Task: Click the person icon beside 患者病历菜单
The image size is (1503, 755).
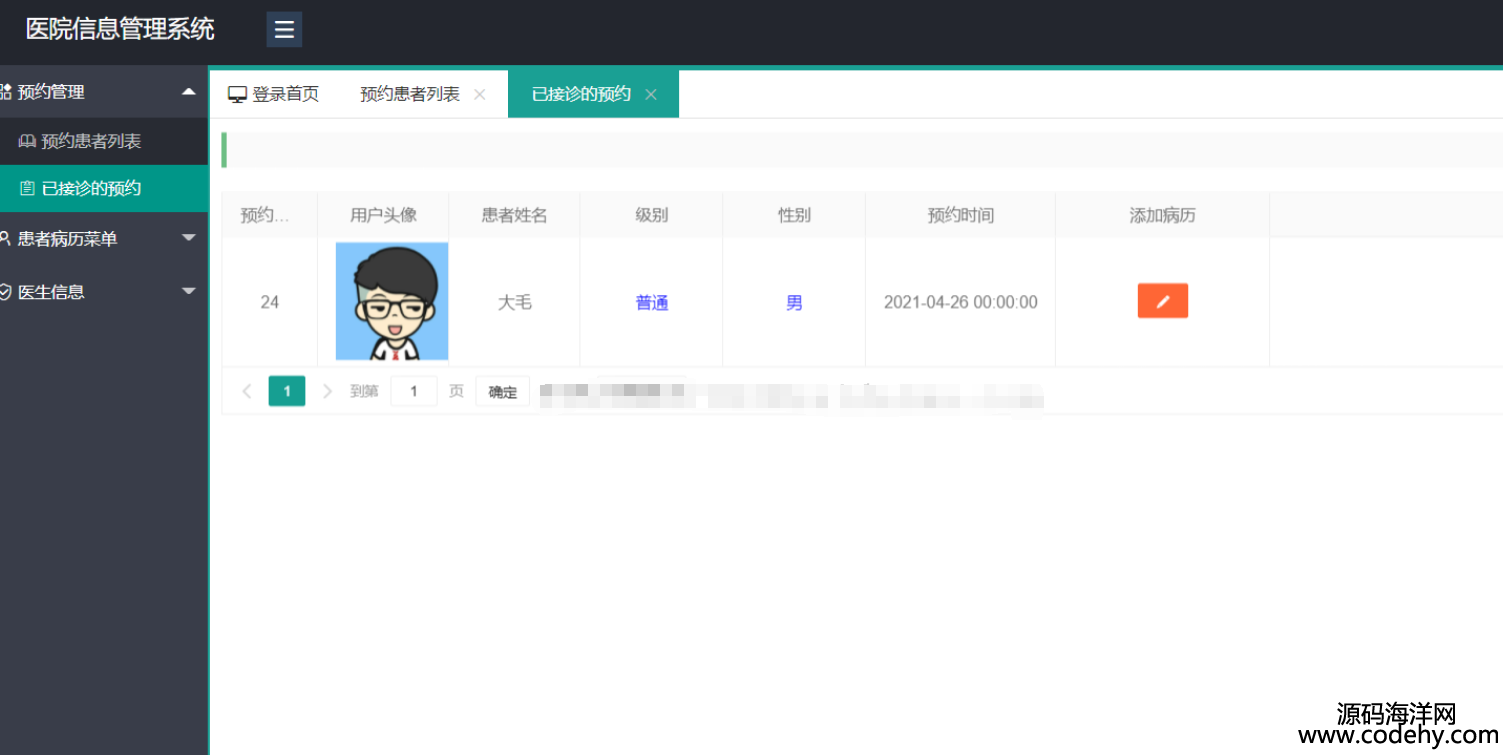Action: pyautogui.click(x=6, y=238)
